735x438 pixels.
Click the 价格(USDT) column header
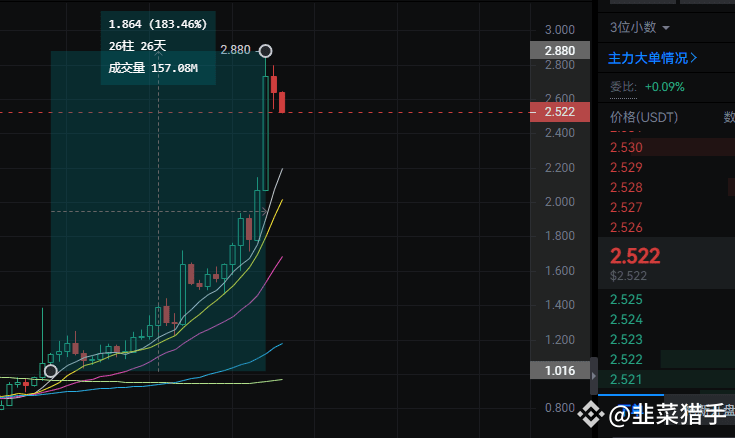[x=644, y=117]
